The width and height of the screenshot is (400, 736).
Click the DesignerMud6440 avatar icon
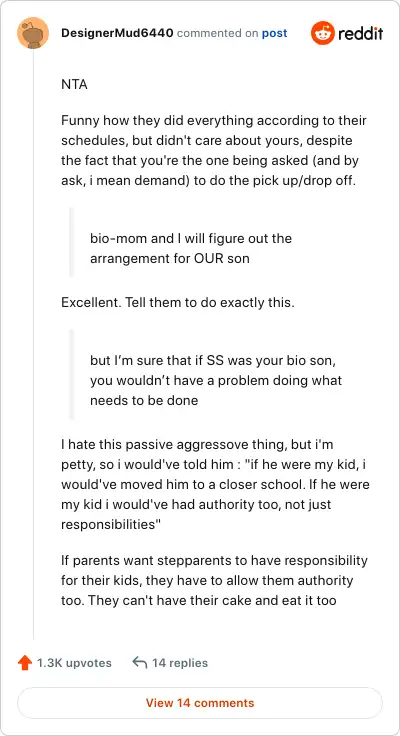(33, 33)
